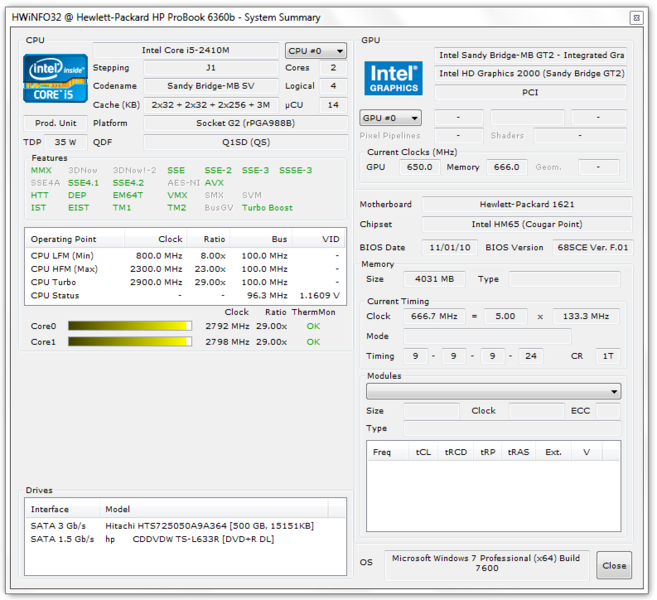Select the CPU LFM (Min) row
The width and height of the screenshot is (657, 600).
click(185, 256)
